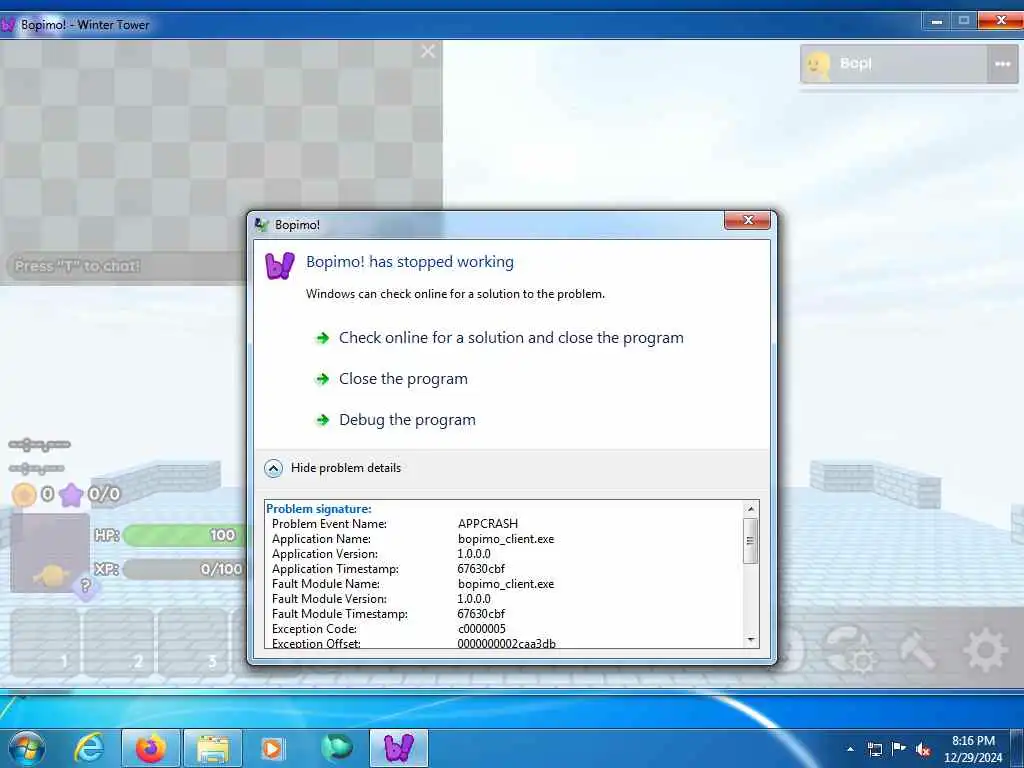This screenshot has width=1024, height=768.
Task: Click the XP progress bar
Action: pos(183,569)
